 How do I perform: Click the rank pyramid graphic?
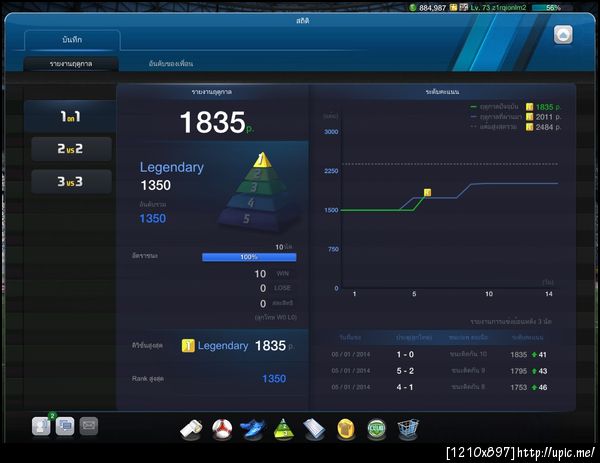259,192
